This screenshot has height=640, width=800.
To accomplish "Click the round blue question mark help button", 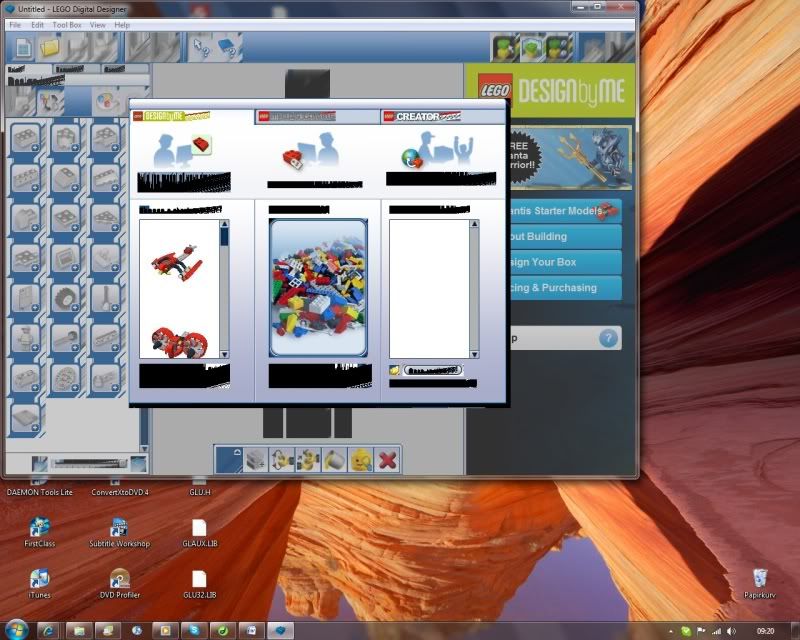I will click(608, 338).
